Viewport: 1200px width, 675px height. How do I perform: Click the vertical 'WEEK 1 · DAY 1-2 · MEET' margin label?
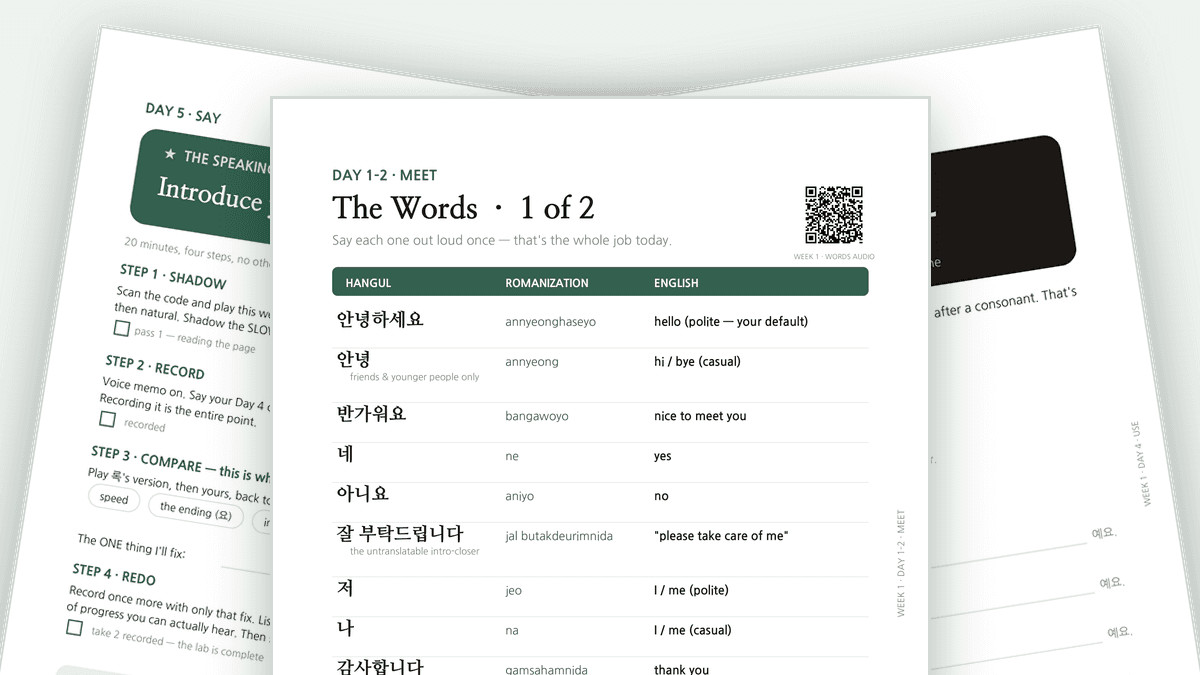click(900, 563)
